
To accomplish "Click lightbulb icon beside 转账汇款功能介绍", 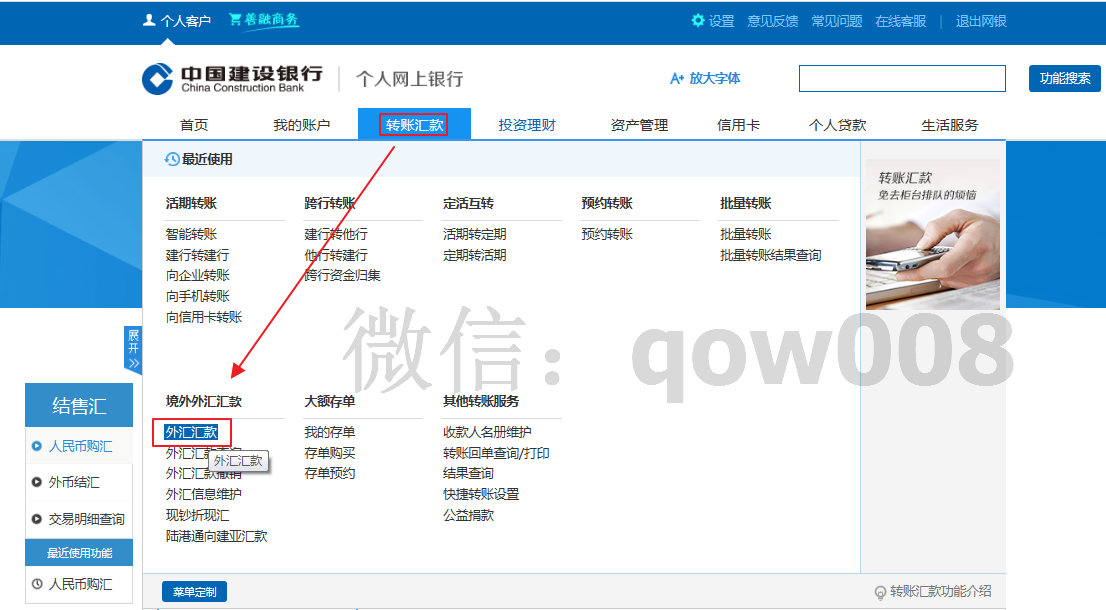I will click(x=880, y=592).
